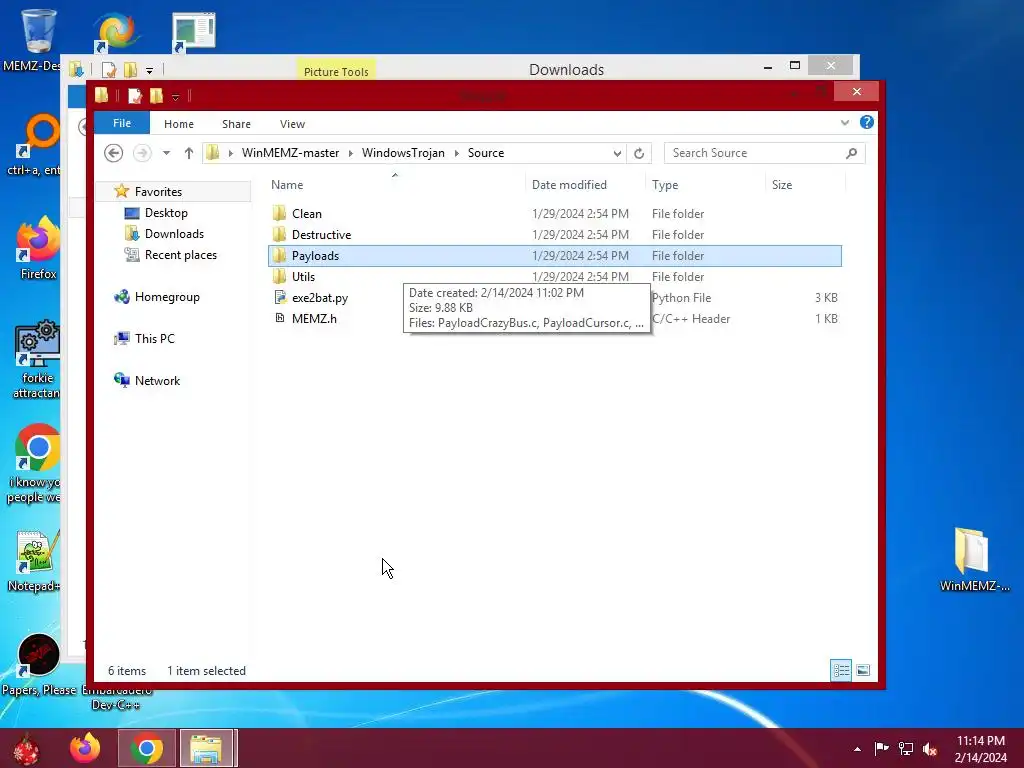Viewport: 1024px width, 768px height.
Task: Click the muted volume tray icon
Action: click(x=930, y=748)
